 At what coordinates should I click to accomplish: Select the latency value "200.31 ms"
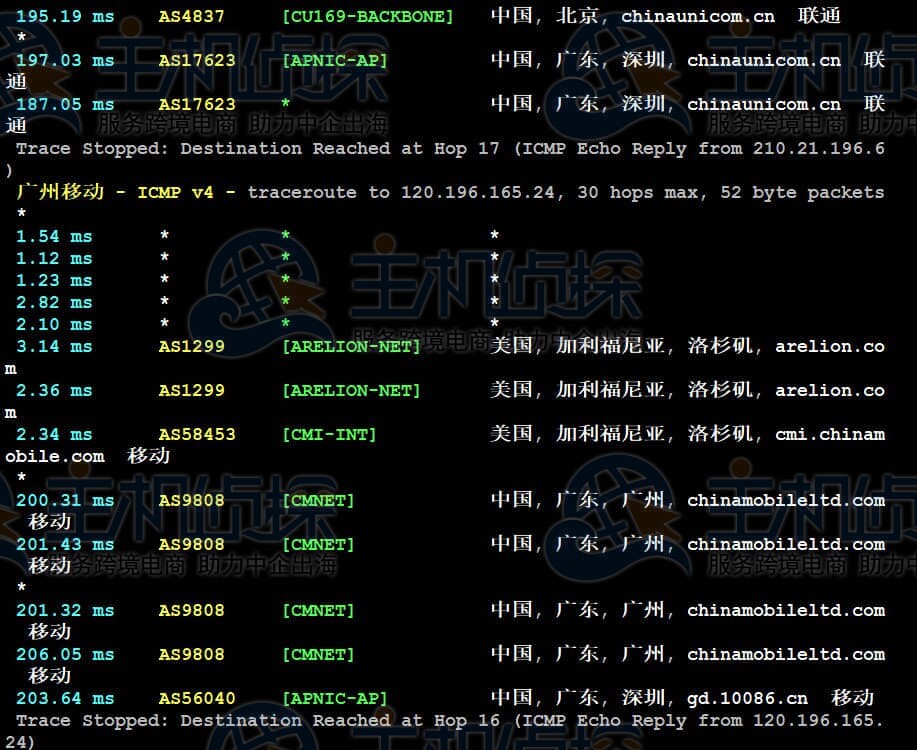[x=65, y=500]
